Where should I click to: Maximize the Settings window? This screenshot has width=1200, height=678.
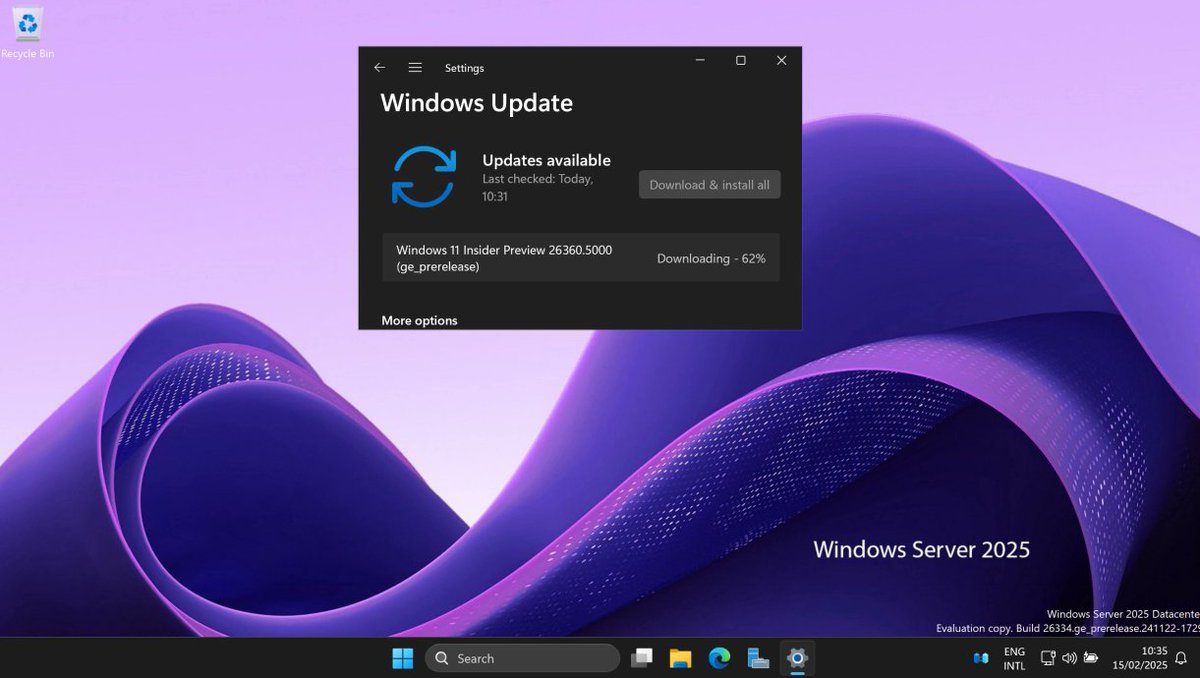[741, 61]
